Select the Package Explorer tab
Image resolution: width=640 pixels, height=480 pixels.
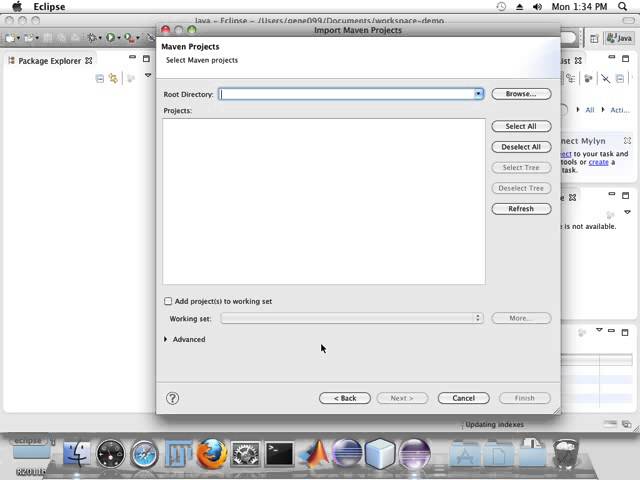(49, 61)
